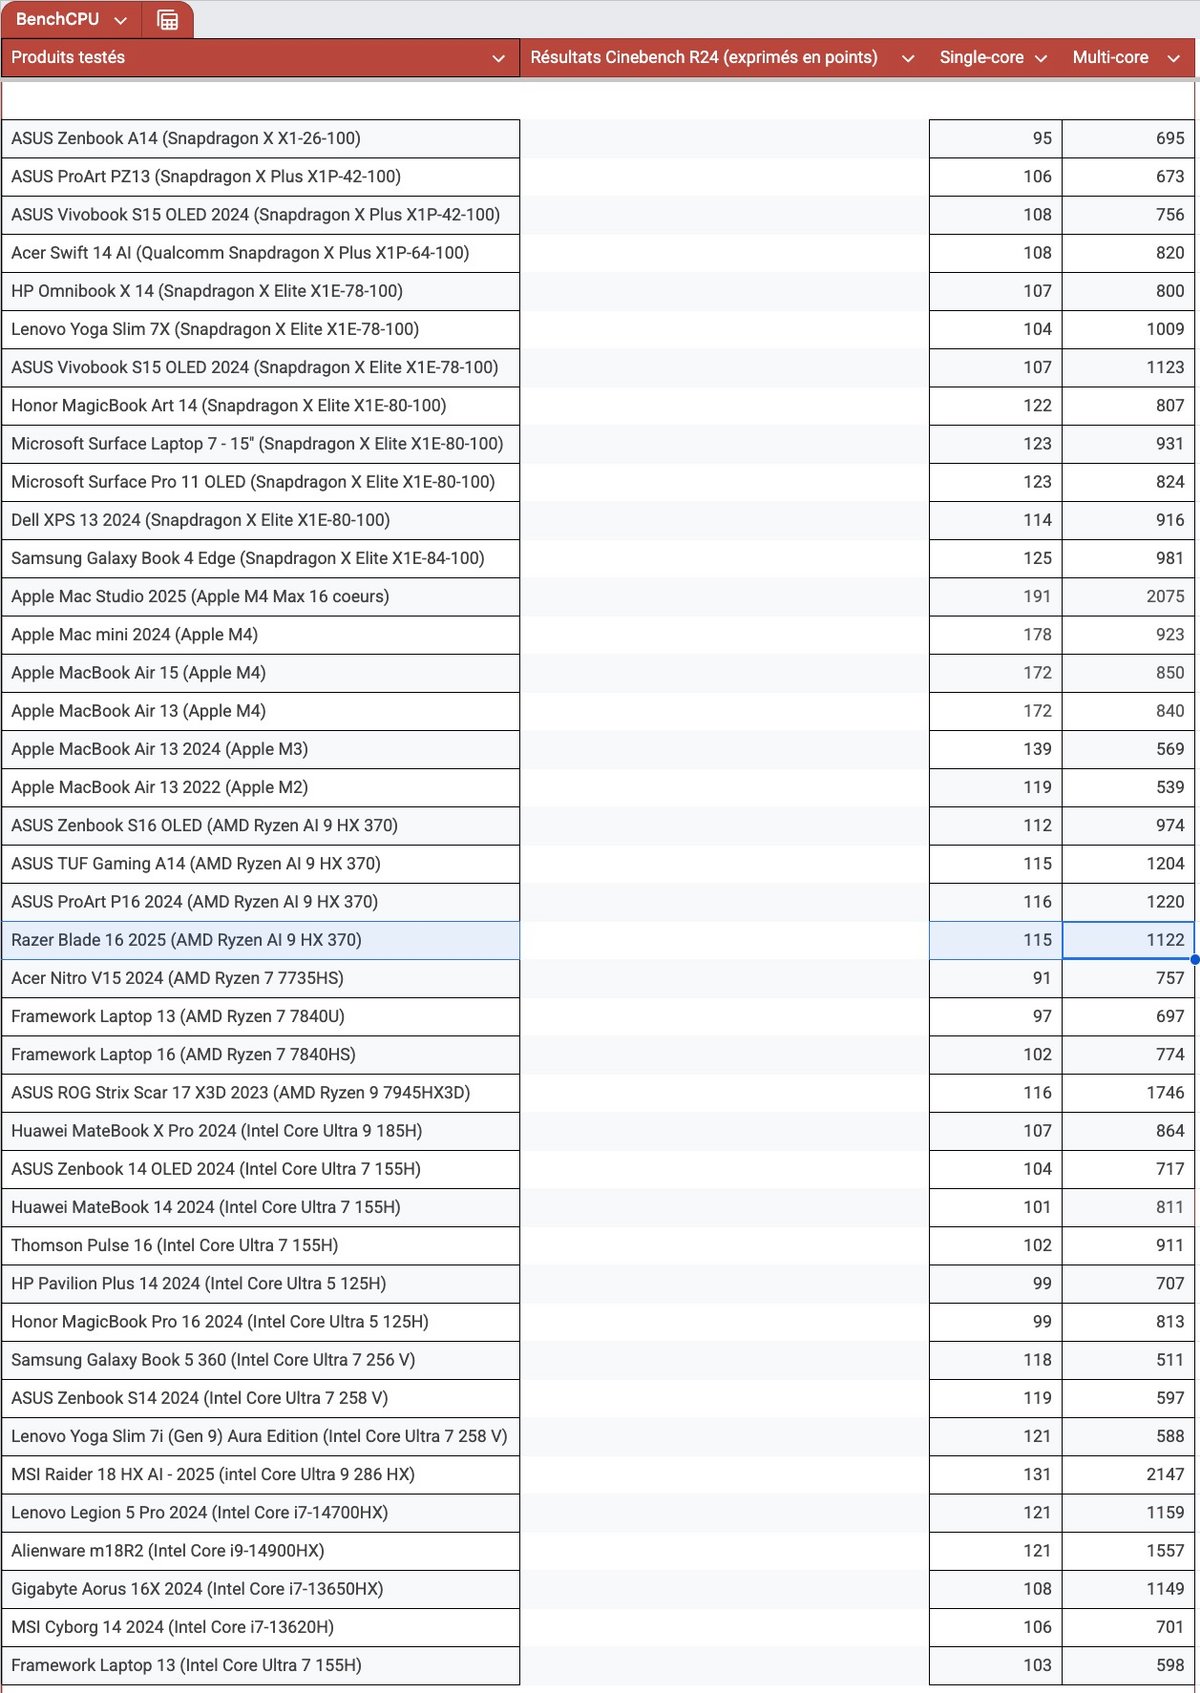Select the multi-core value 695 for Zenbook A14
This screenshot has width=1200, height=1693.
[x=1128, y=139]
